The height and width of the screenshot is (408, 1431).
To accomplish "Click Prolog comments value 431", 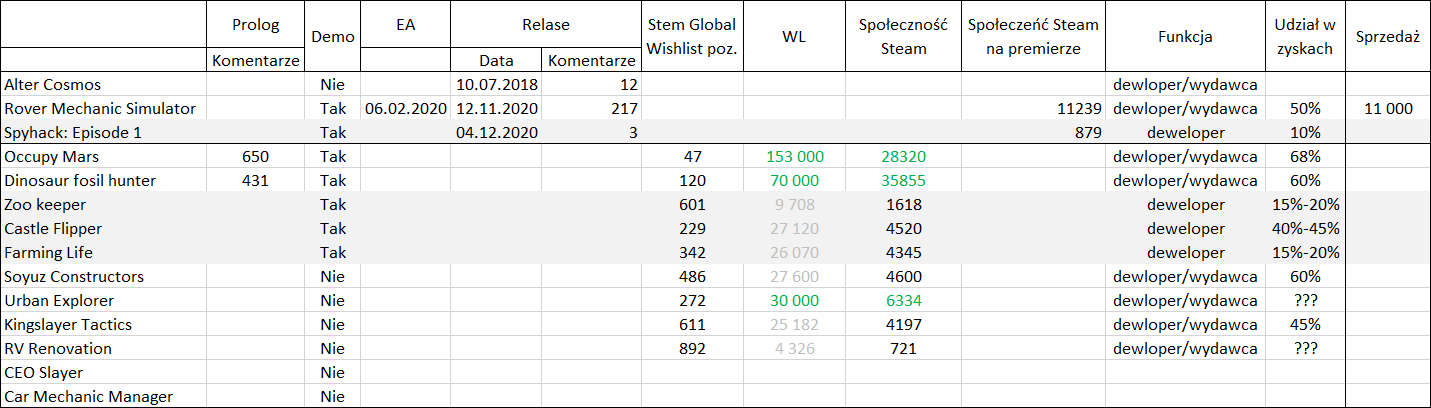I will point(255,181).
